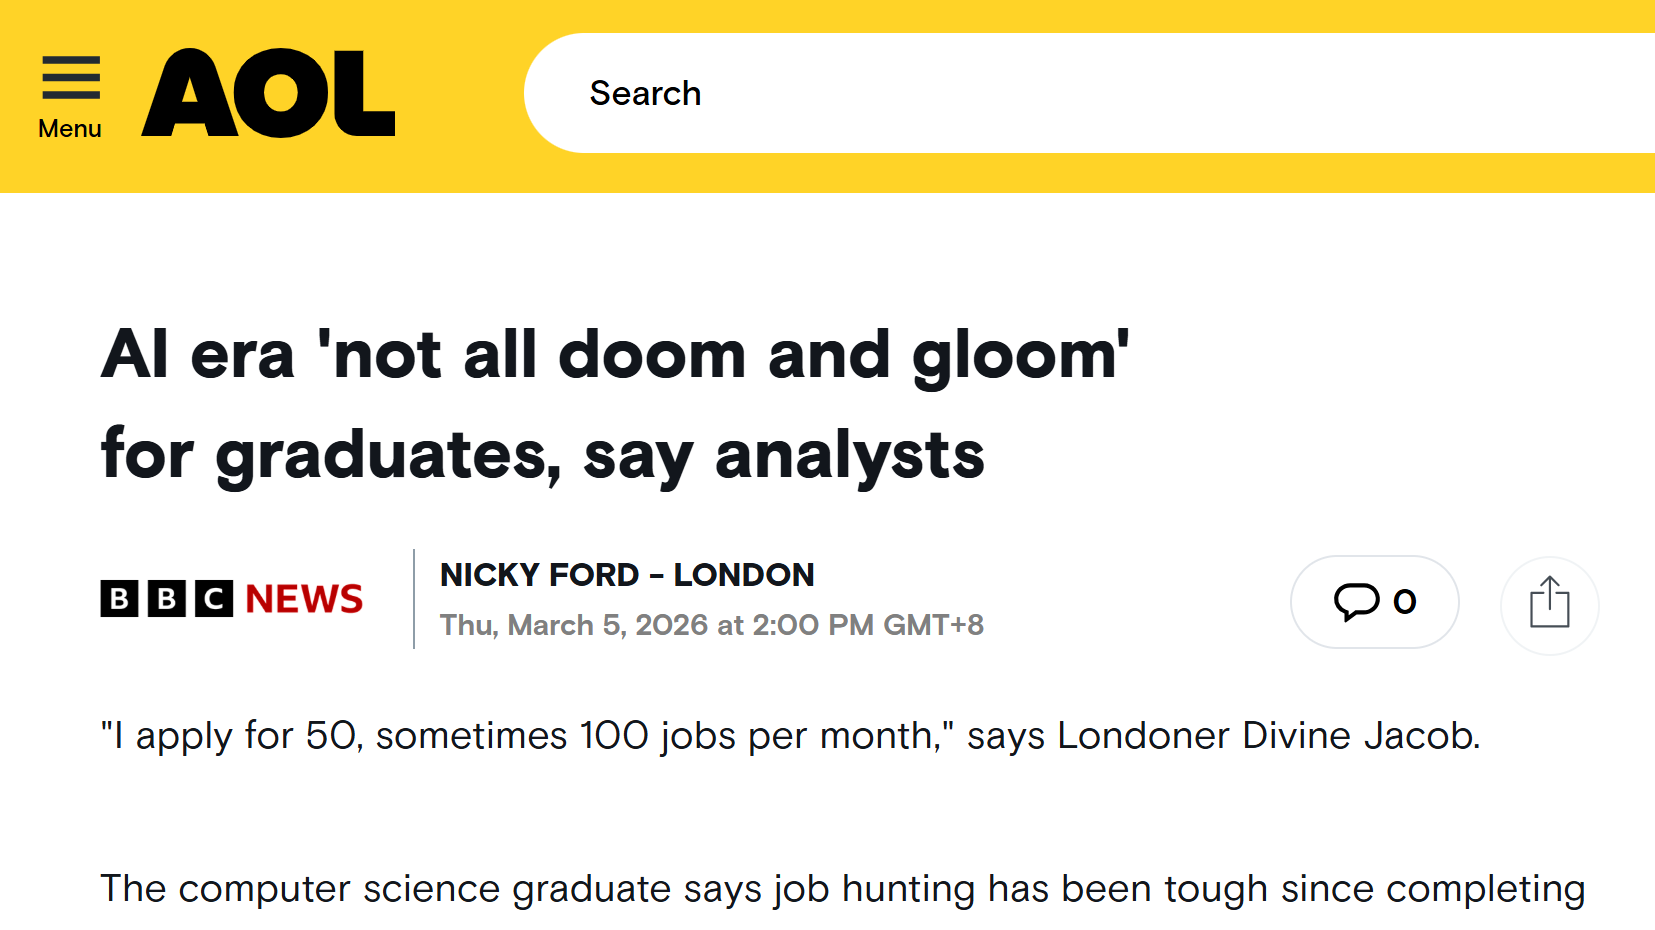Click the BBC News source logo
1655x930 pixels.
(231, 599)
